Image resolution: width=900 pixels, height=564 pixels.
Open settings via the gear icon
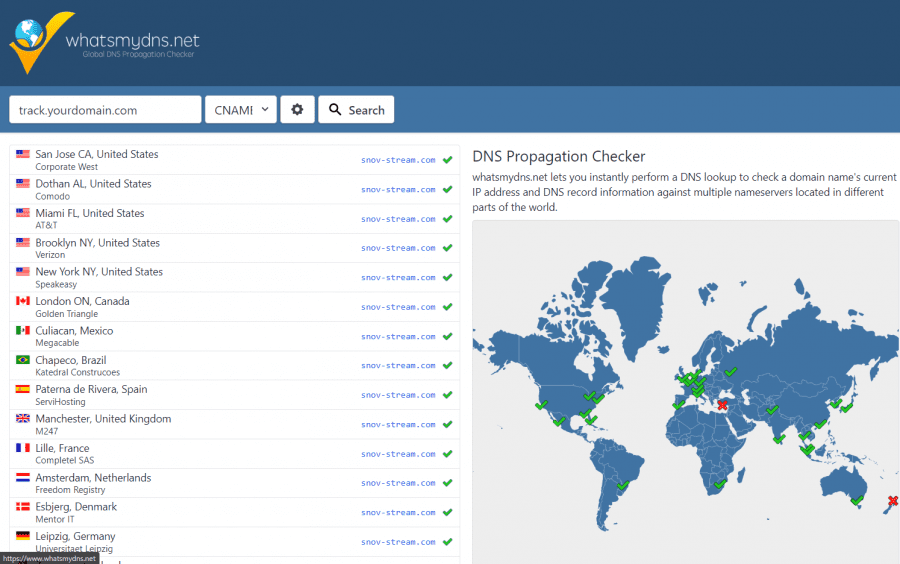[x=297, y=109]
